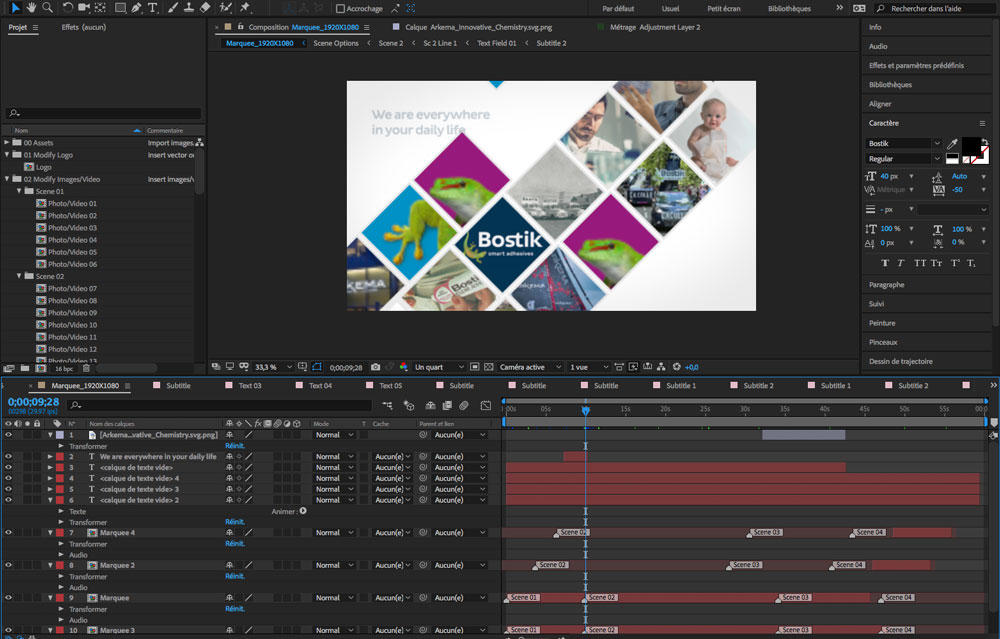This screenshot has height=639, width=1000.
Task: Toggle visibility of Marquee 4 layer
Action: click(x=8, y=532)
